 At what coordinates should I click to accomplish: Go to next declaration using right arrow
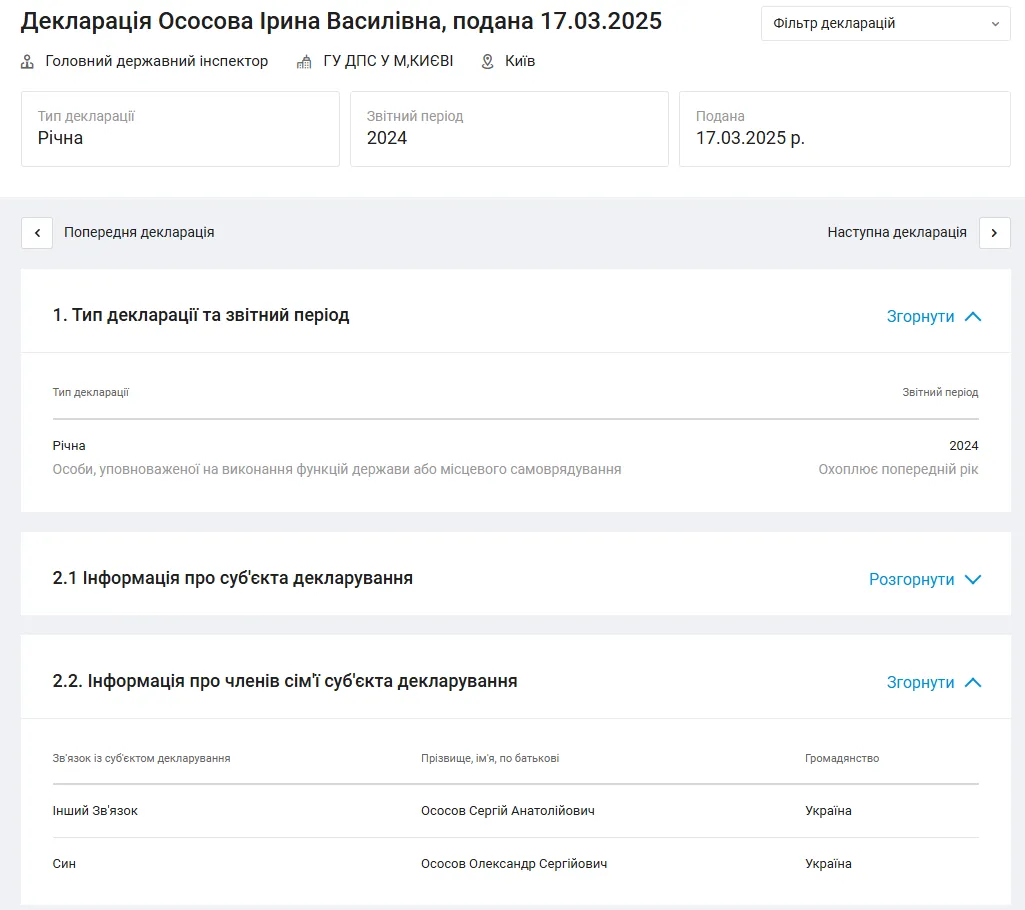click(x=994, y=233)
